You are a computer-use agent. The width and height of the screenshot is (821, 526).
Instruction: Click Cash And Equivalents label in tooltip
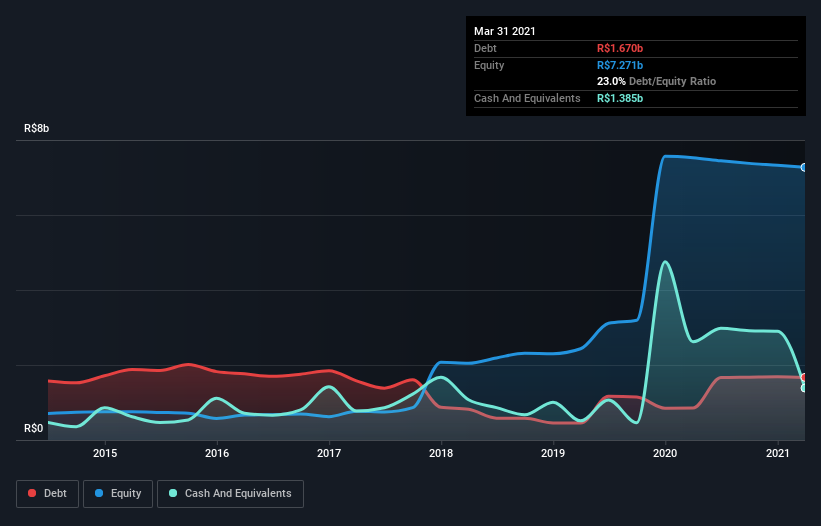(x=527, y=98)
